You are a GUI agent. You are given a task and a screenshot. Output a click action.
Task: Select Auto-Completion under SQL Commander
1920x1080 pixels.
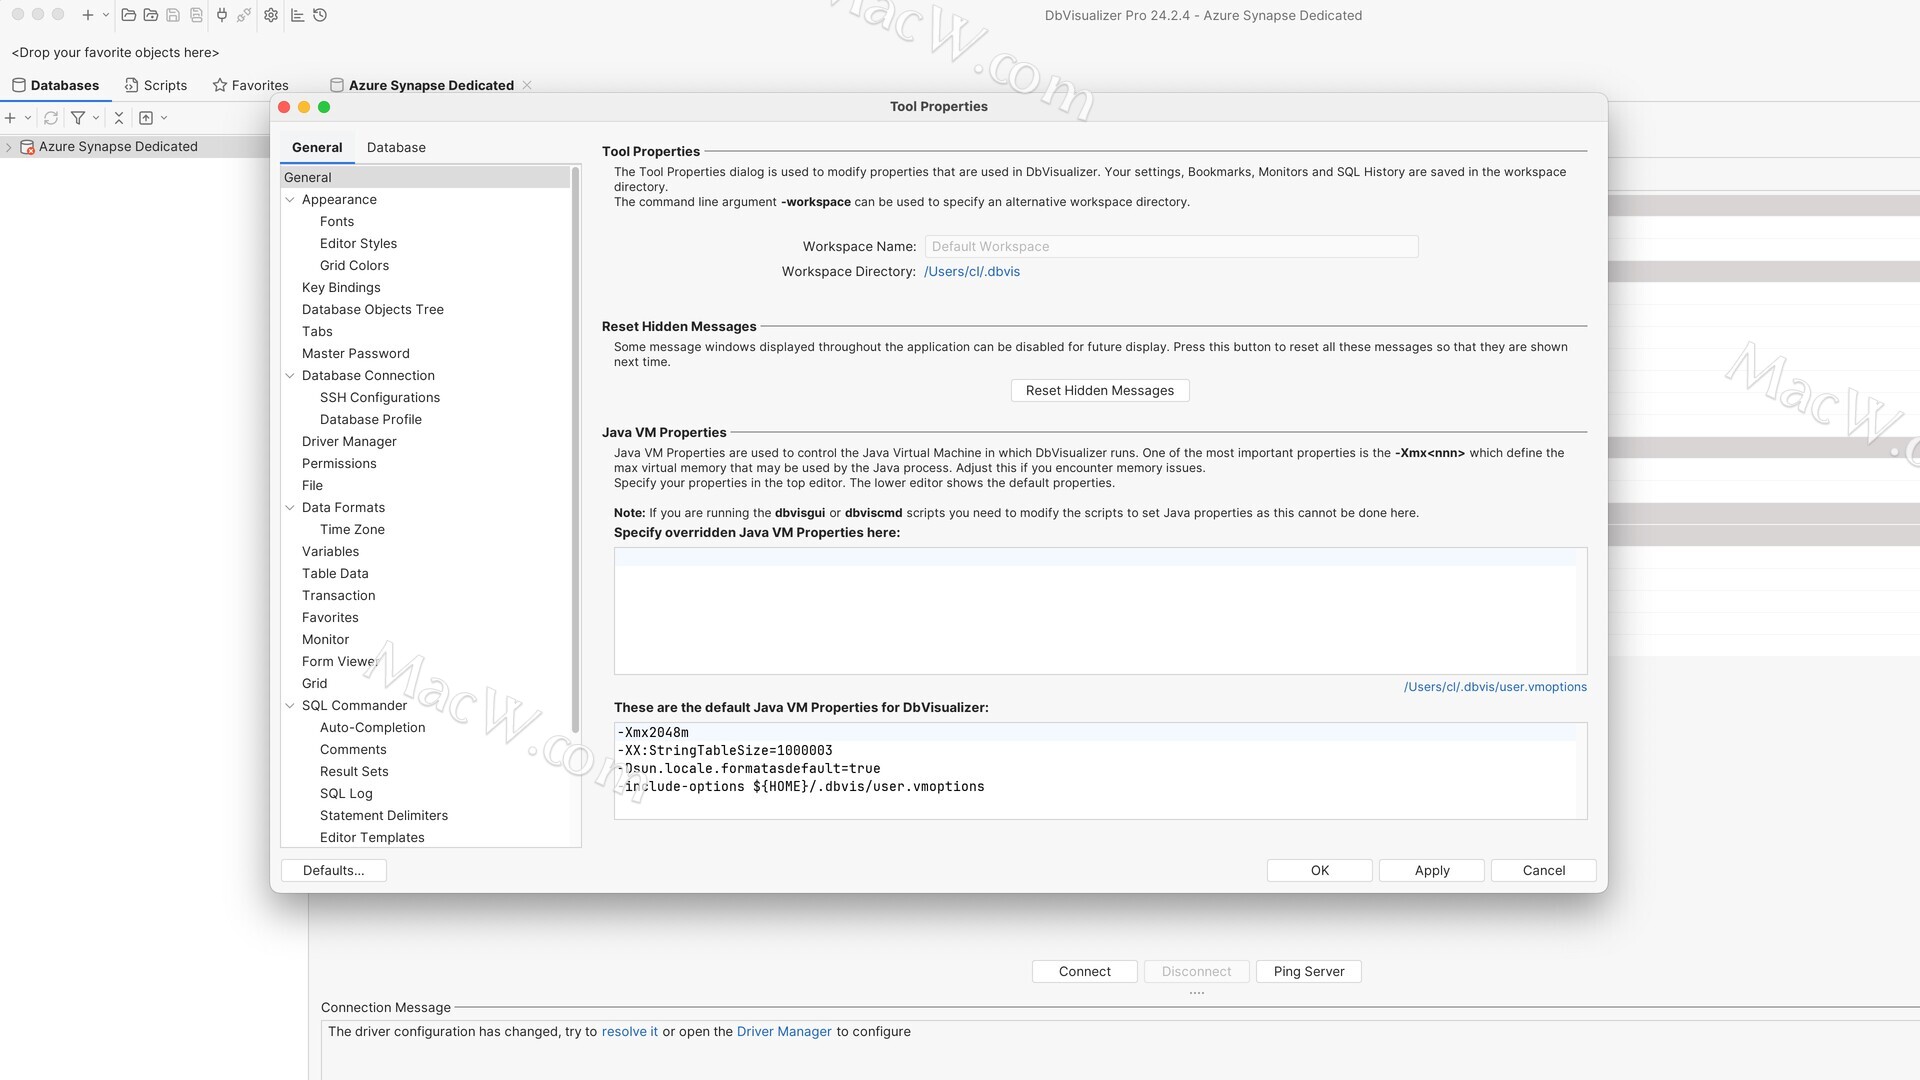pos(372,728)
